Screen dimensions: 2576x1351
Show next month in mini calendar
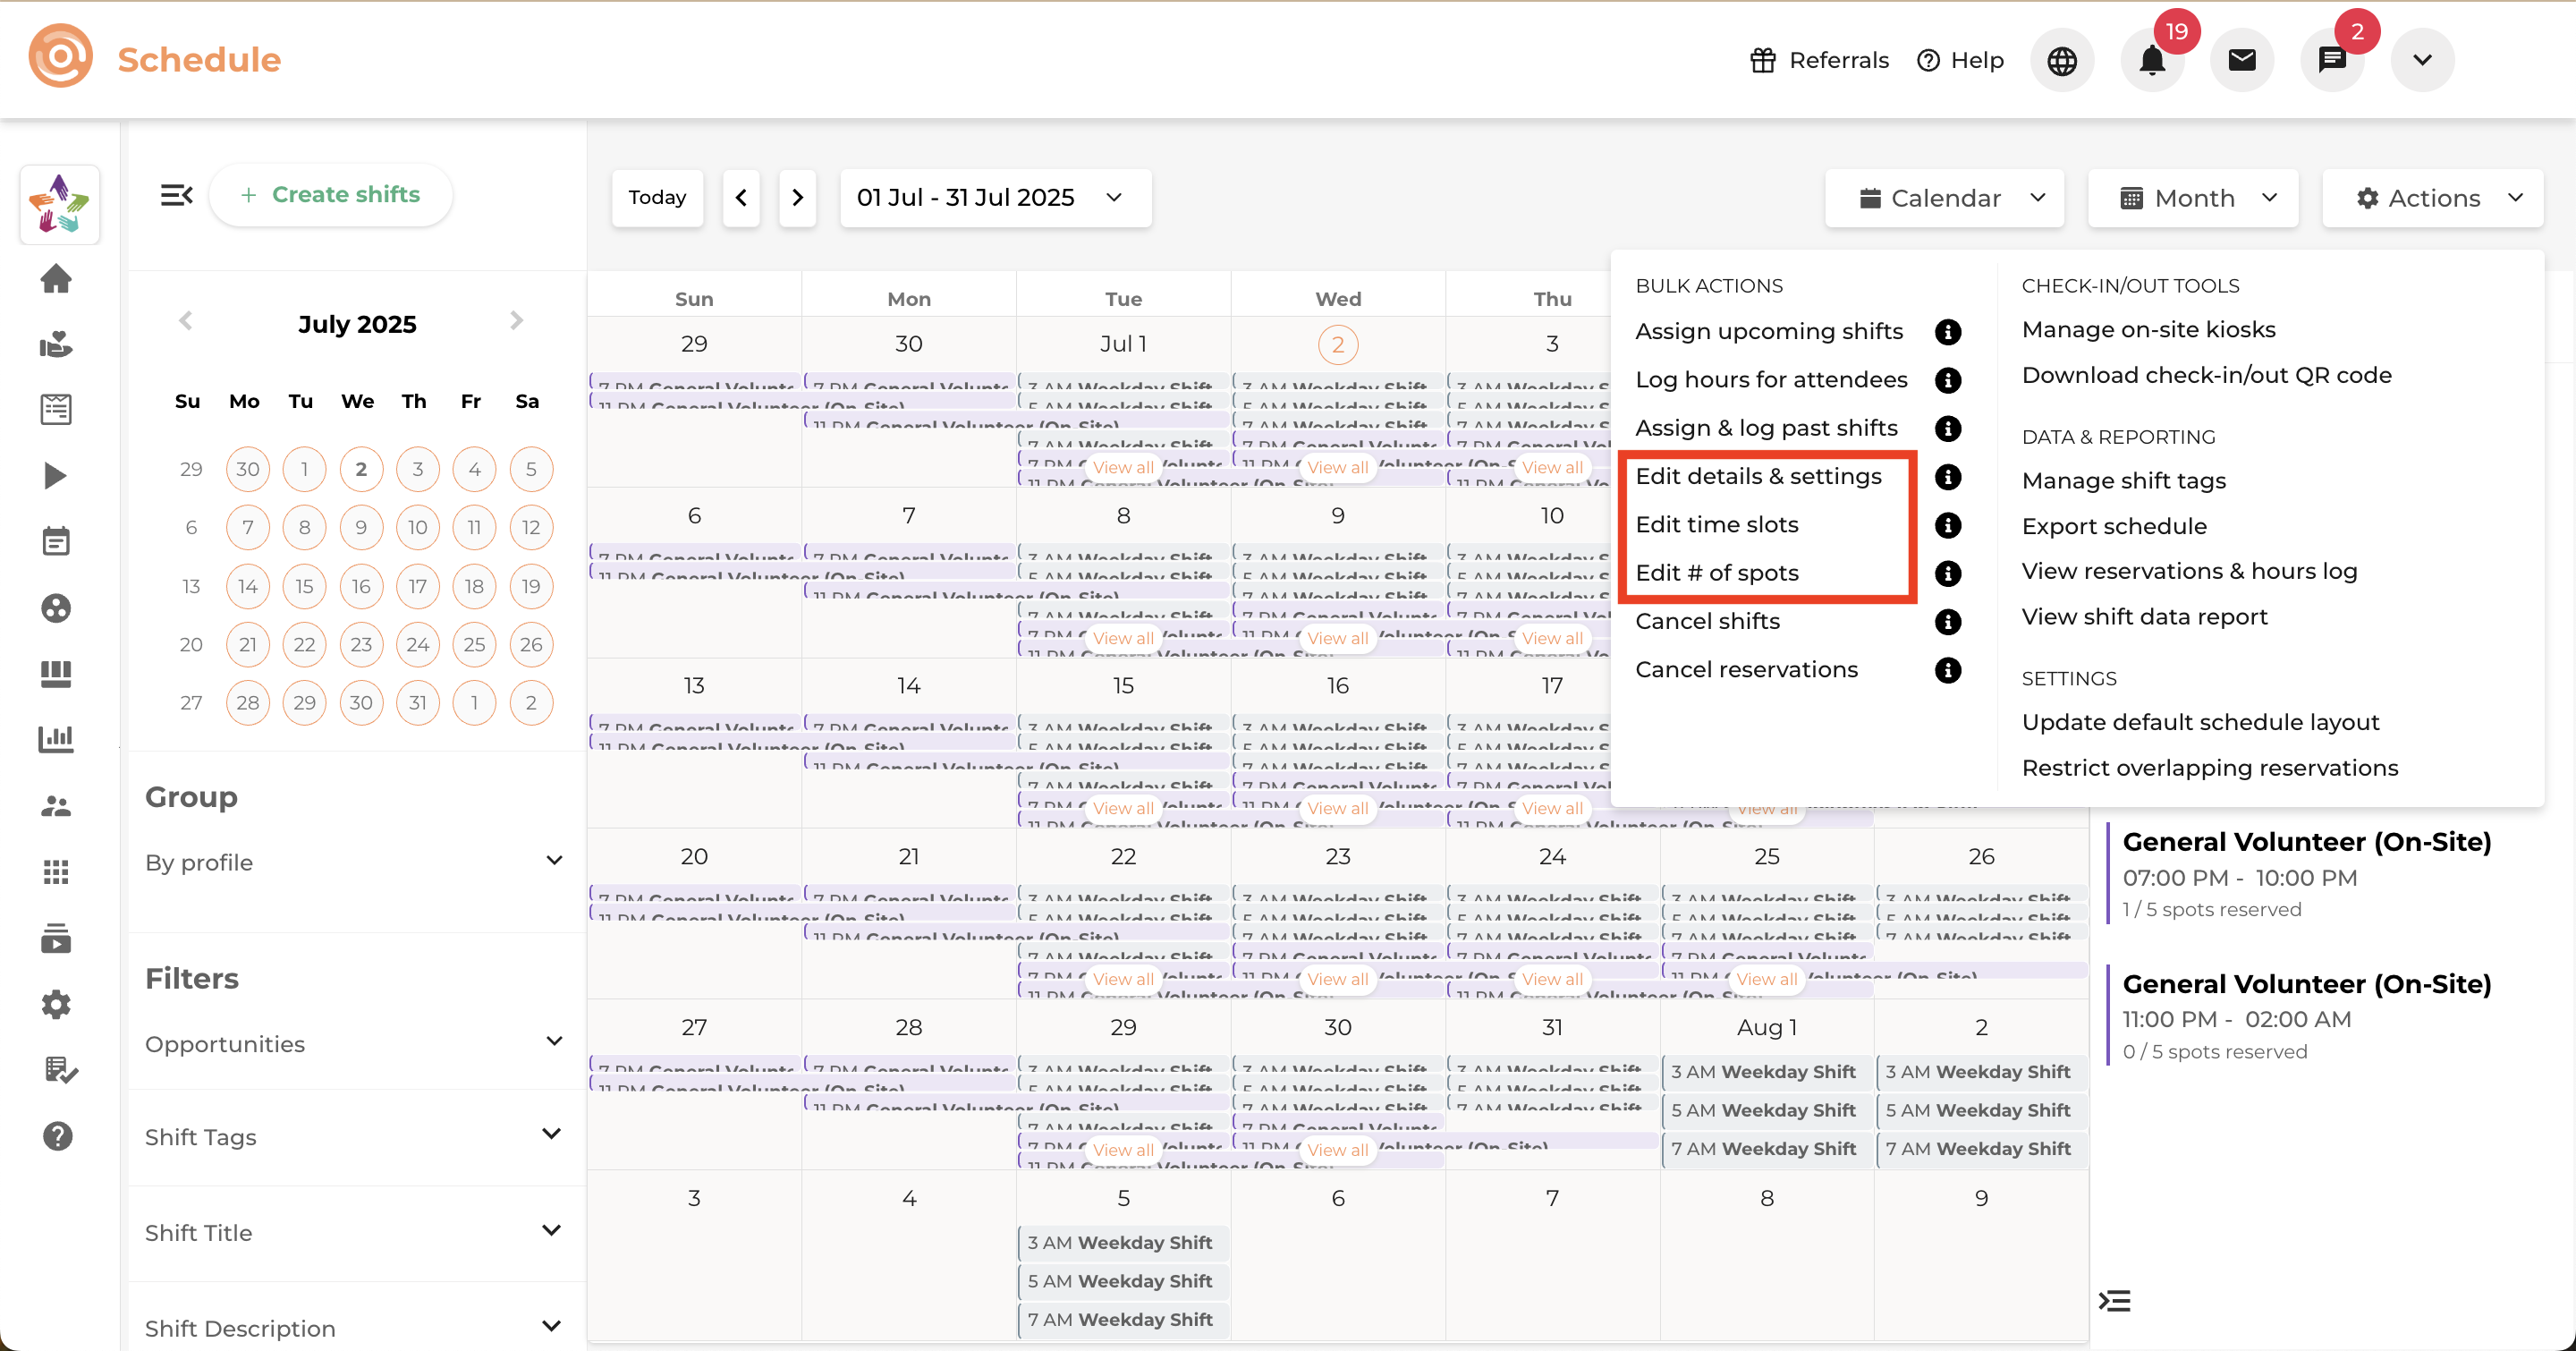516,321
